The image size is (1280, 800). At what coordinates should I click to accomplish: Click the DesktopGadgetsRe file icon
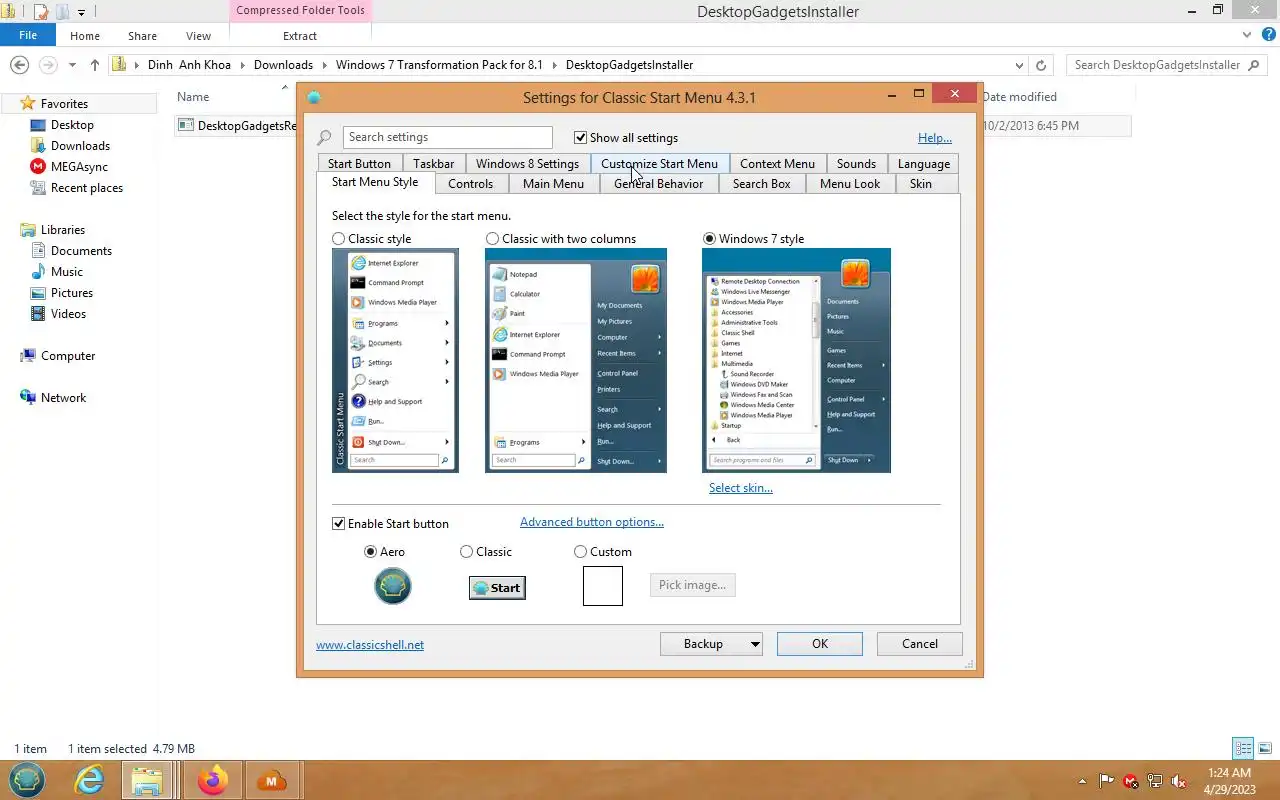[x=185, y=125]
